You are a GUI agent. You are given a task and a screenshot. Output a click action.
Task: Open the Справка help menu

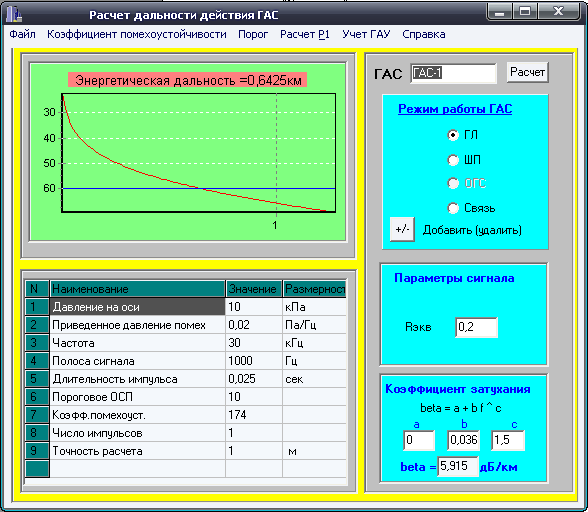(x=424, y=35)
